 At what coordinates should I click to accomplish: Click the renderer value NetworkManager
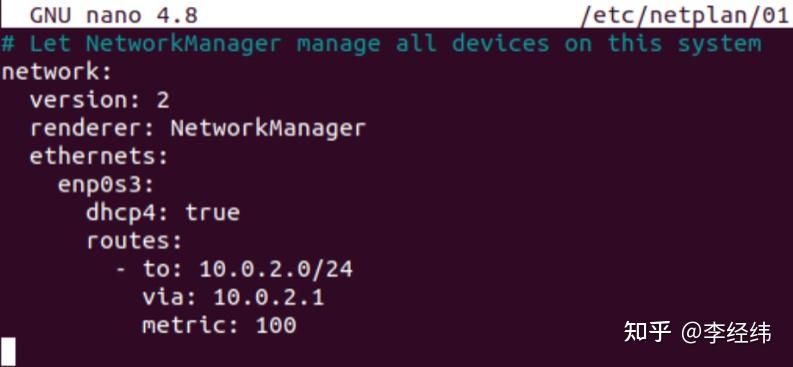[x=268, y=129]
